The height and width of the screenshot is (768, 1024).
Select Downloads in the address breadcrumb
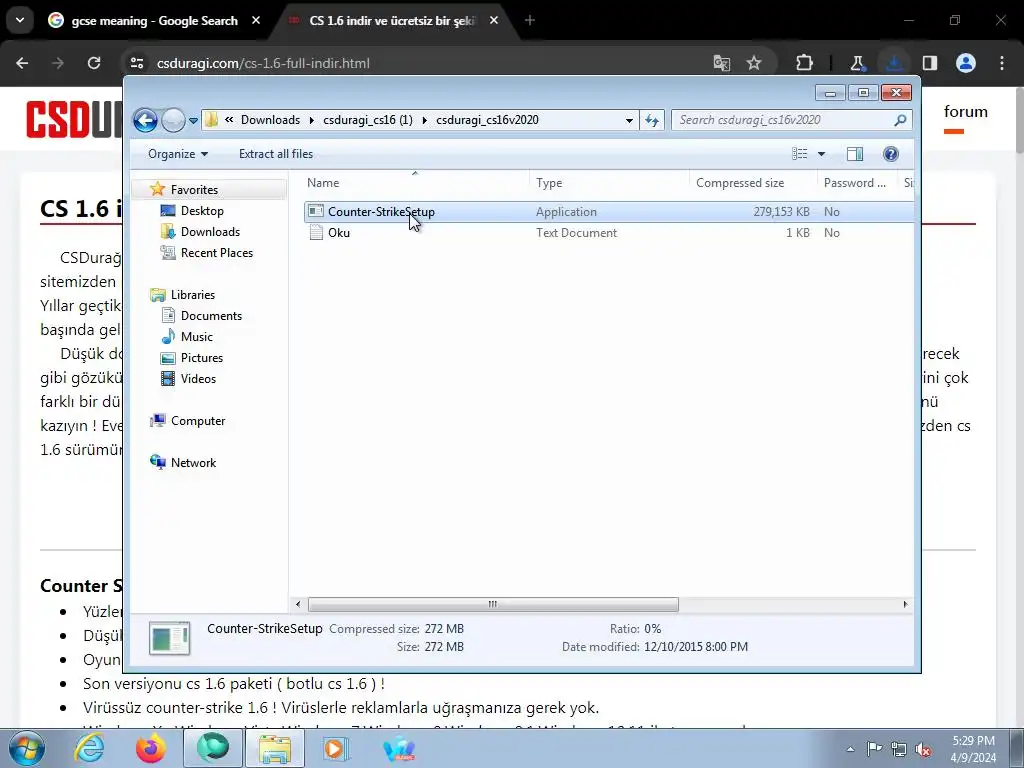click(x=270, y=120)
